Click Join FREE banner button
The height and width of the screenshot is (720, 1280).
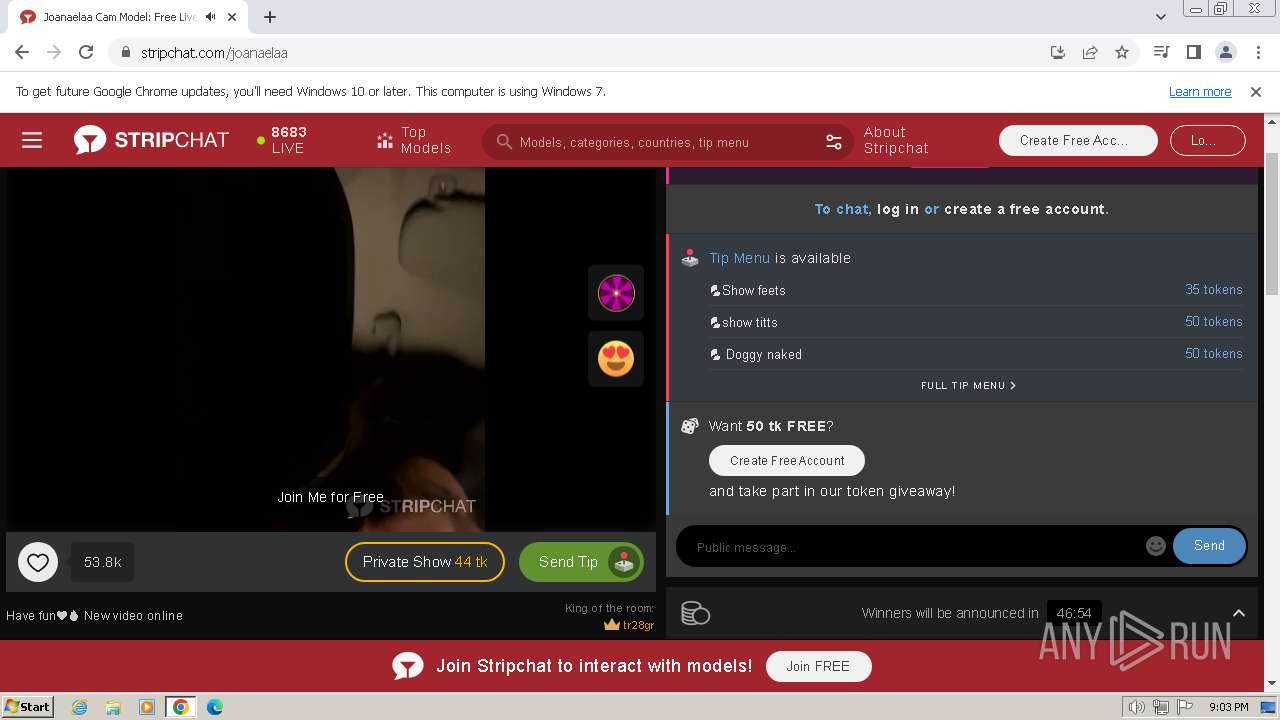(818, 666)
